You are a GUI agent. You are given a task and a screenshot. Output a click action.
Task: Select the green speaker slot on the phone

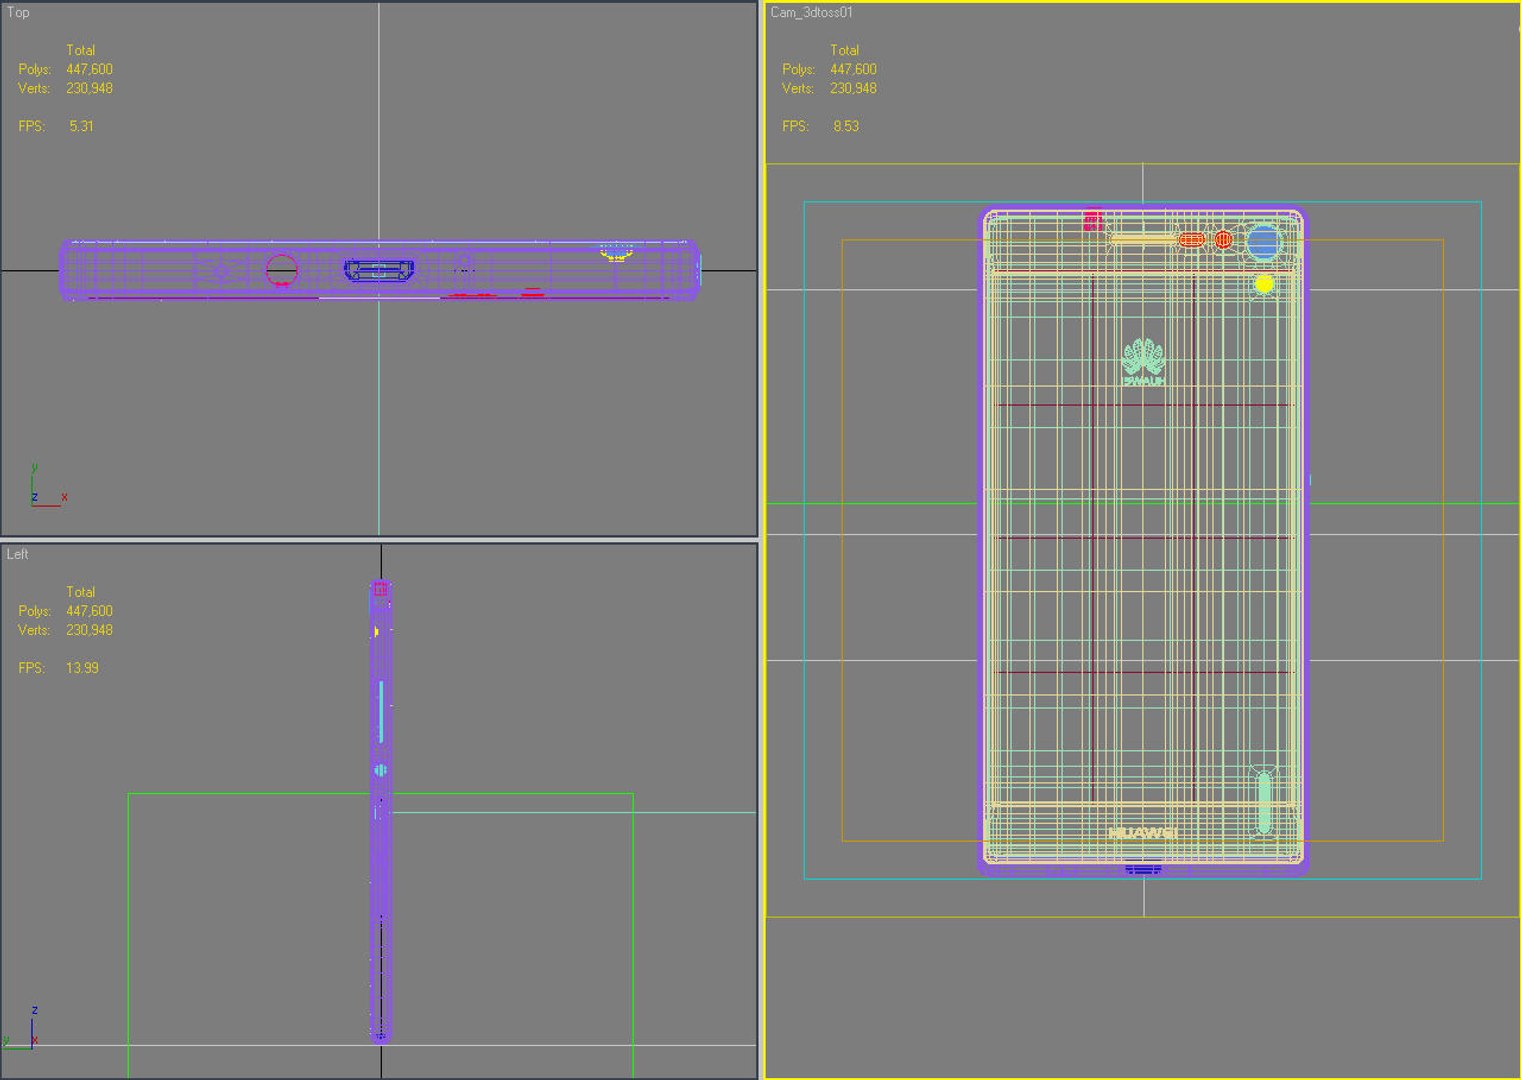click(1264, 802)
